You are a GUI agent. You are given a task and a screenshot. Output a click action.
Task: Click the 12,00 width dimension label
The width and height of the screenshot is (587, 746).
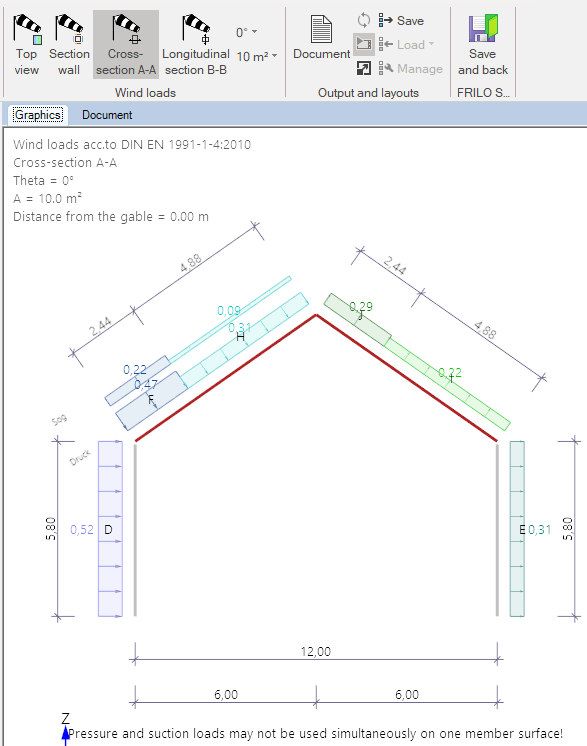tap(315, 651)
